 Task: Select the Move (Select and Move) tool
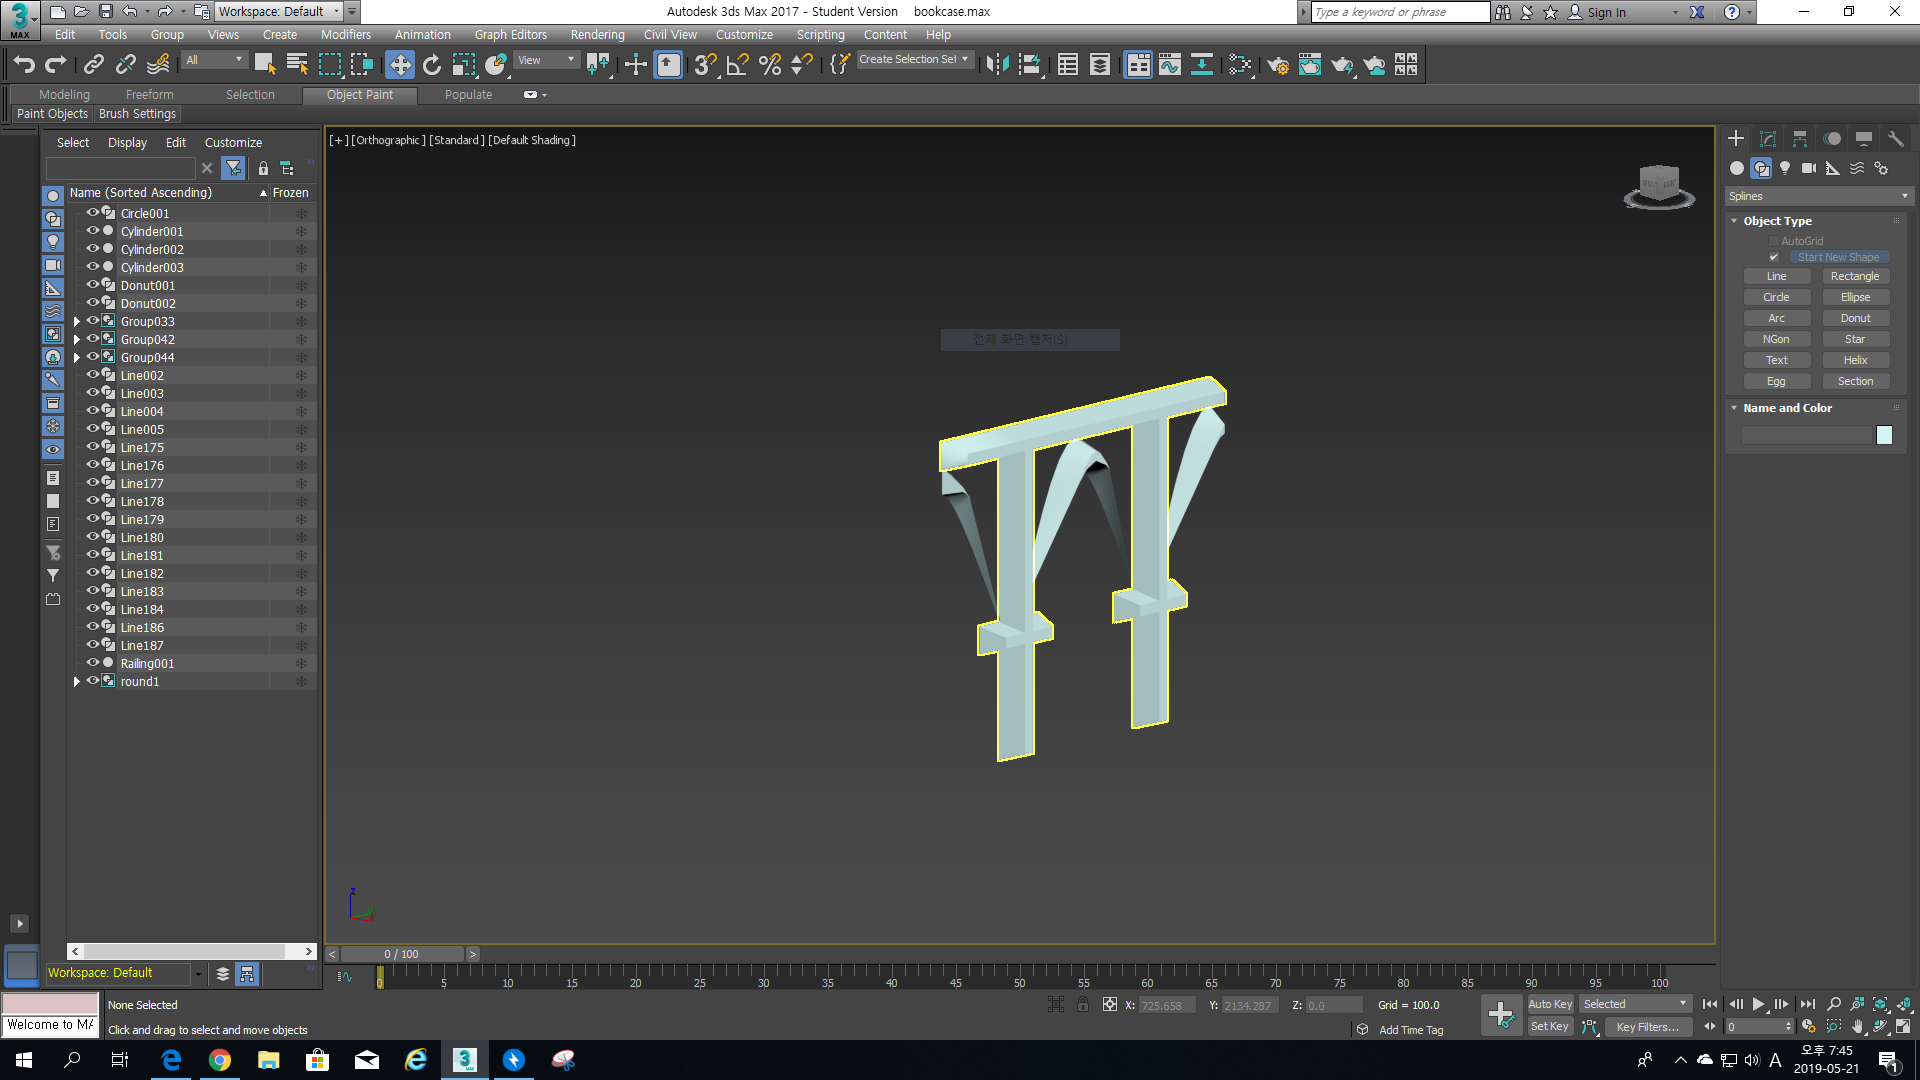(x=400, y=65)
